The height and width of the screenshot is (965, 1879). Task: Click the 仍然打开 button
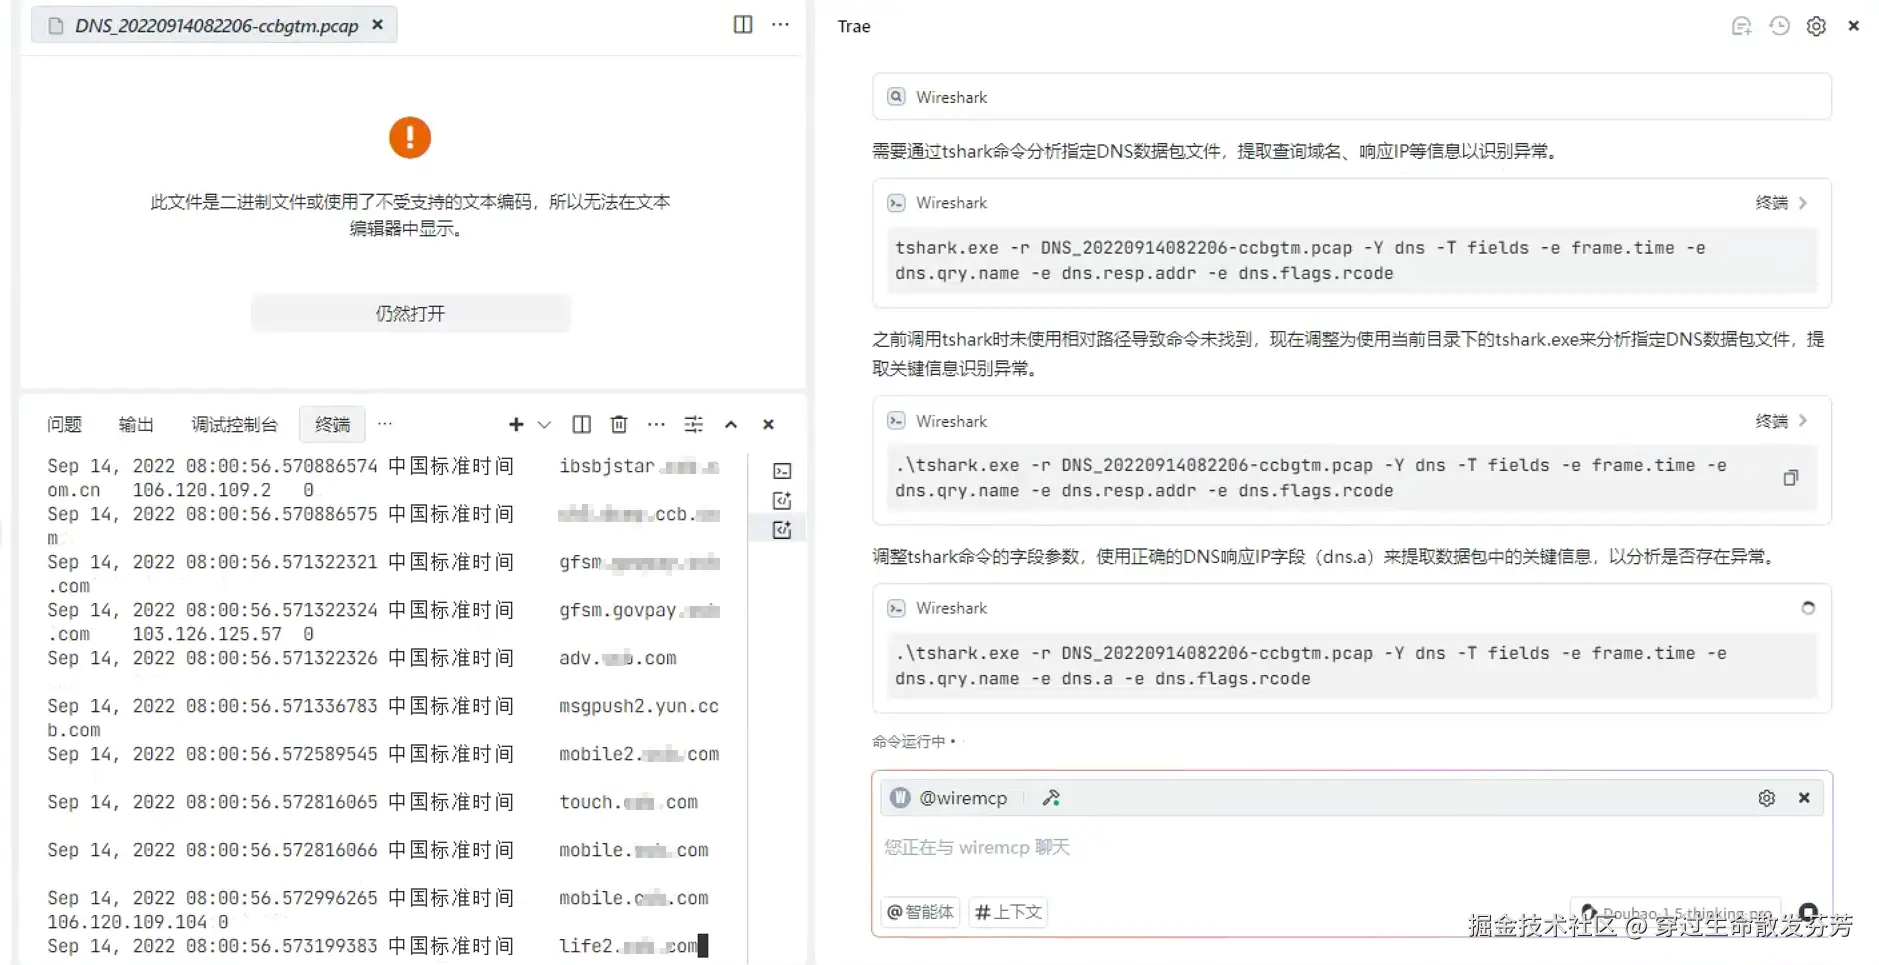(410, 313)
